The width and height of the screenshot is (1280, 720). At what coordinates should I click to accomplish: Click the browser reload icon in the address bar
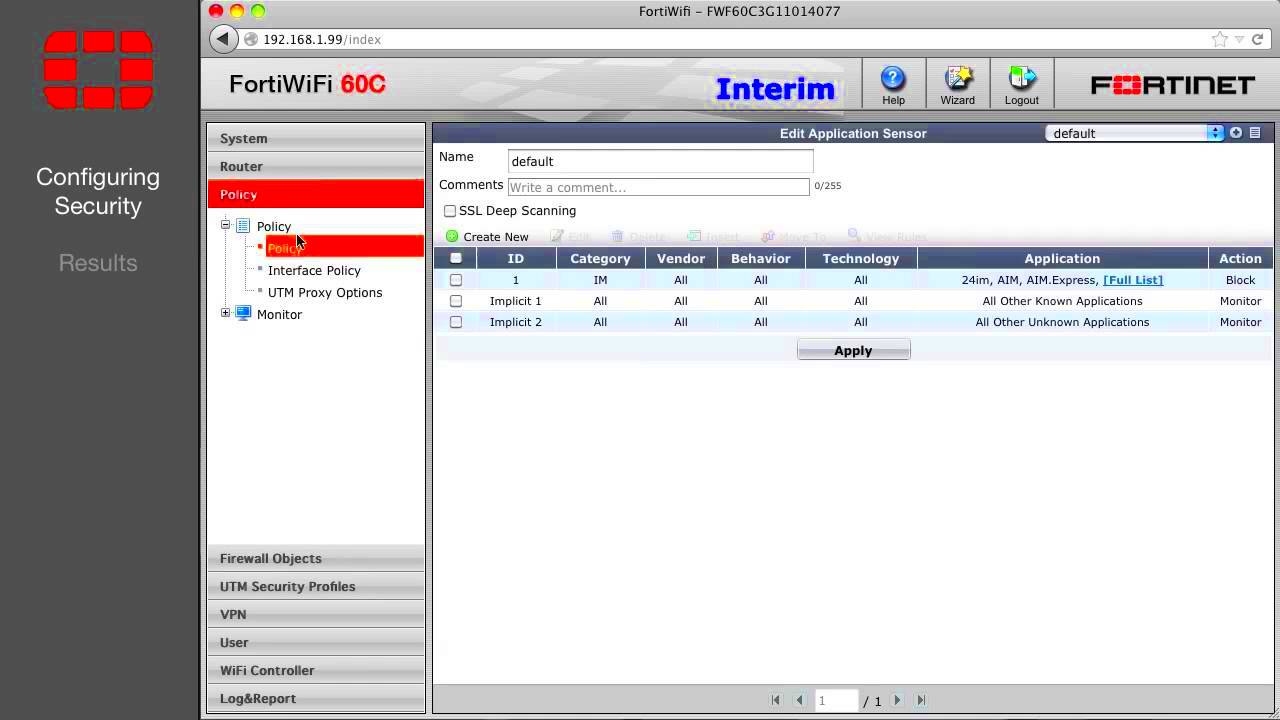pyautogui.click(x=1257, y=39)
